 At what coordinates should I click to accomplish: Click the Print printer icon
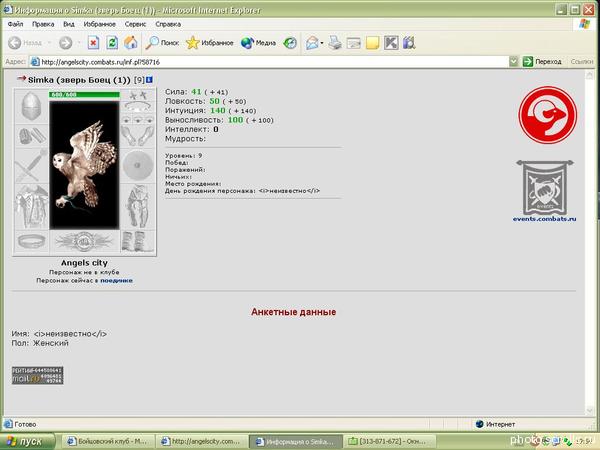click(x=335, y=43)
